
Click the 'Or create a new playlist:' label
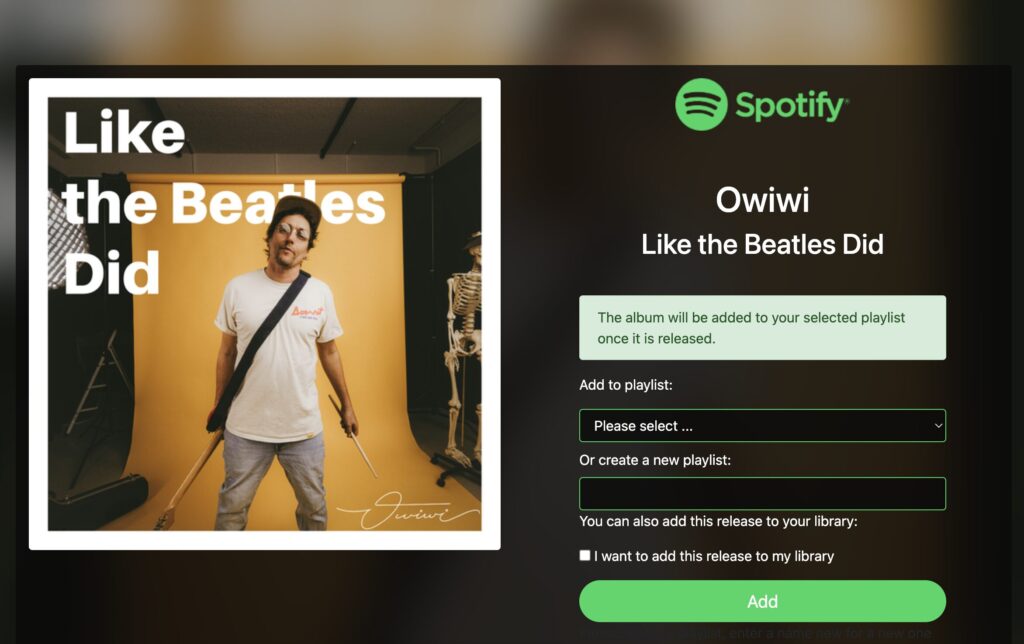655,460
